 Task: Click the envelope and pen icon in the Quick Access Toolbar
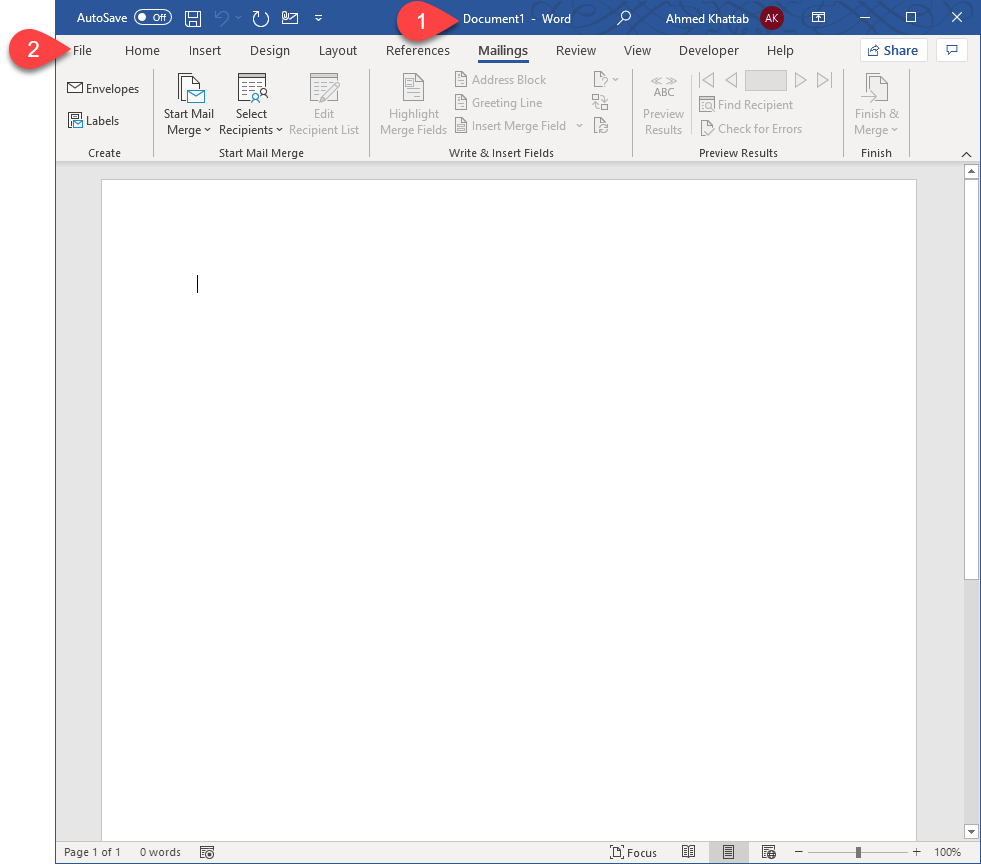coord(290,18)
